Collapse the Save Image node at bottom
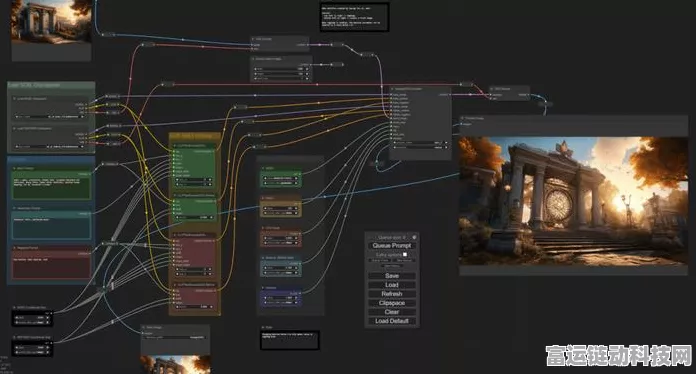 coord(144,327)
